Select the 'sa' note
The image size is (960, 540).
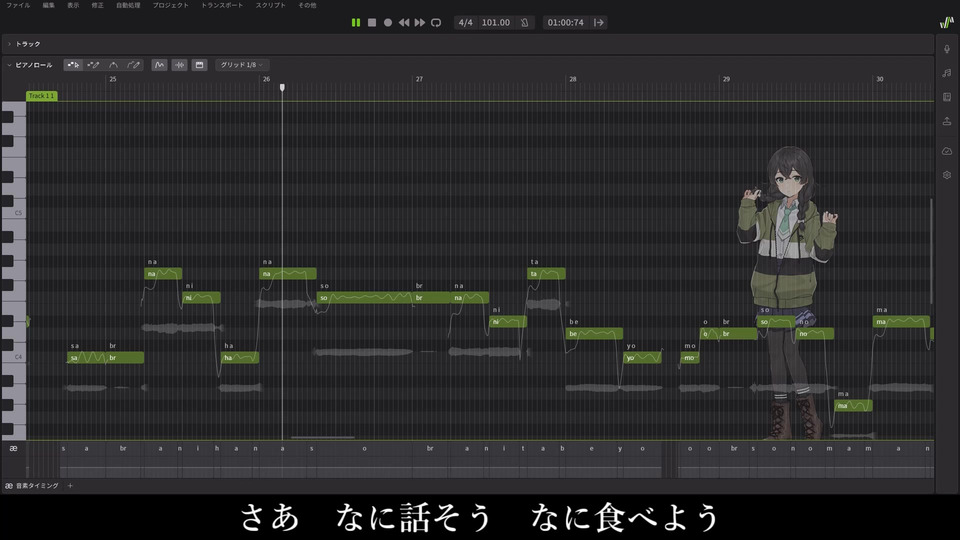[86, 358]
